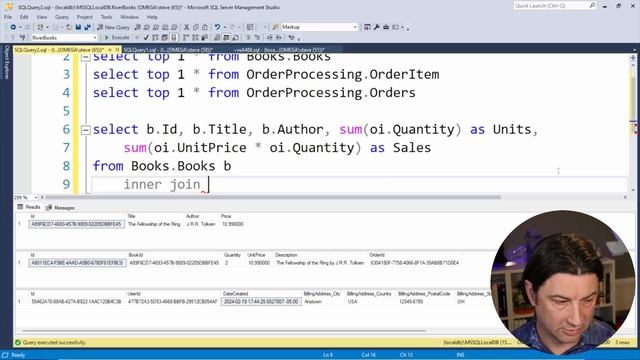640x360 pixels.
Task: Toggle Results to Grid mode
Action: pos(226,38)
